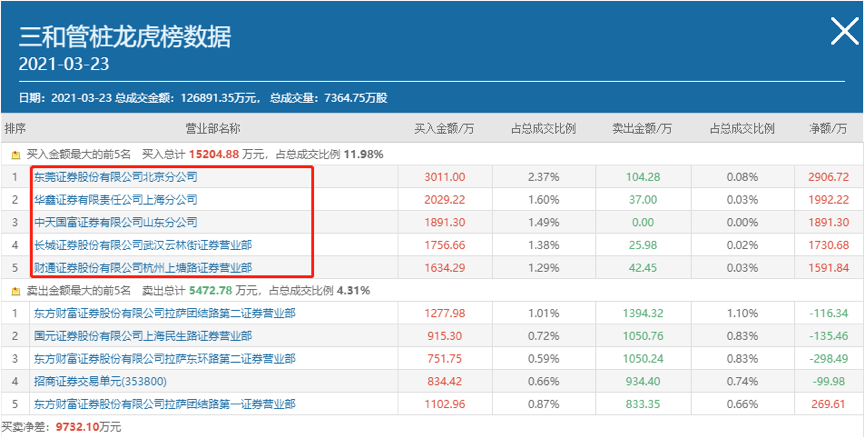Open 东方财富证券拉萨团结路第二证券营业部 link
The image size is (864, 437).
pyautogui.click(x=164, y=312)
